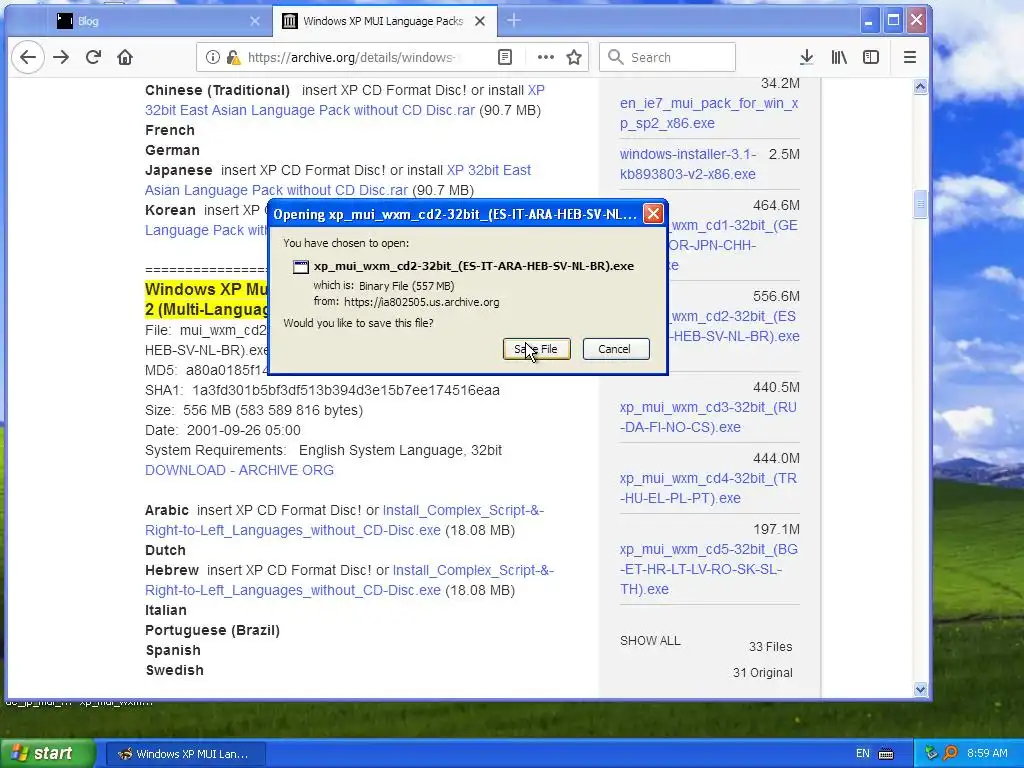
Task: Open windows-installer-3.1-kb893803-v2-x86.exe link
Action: tap(688, 164)
